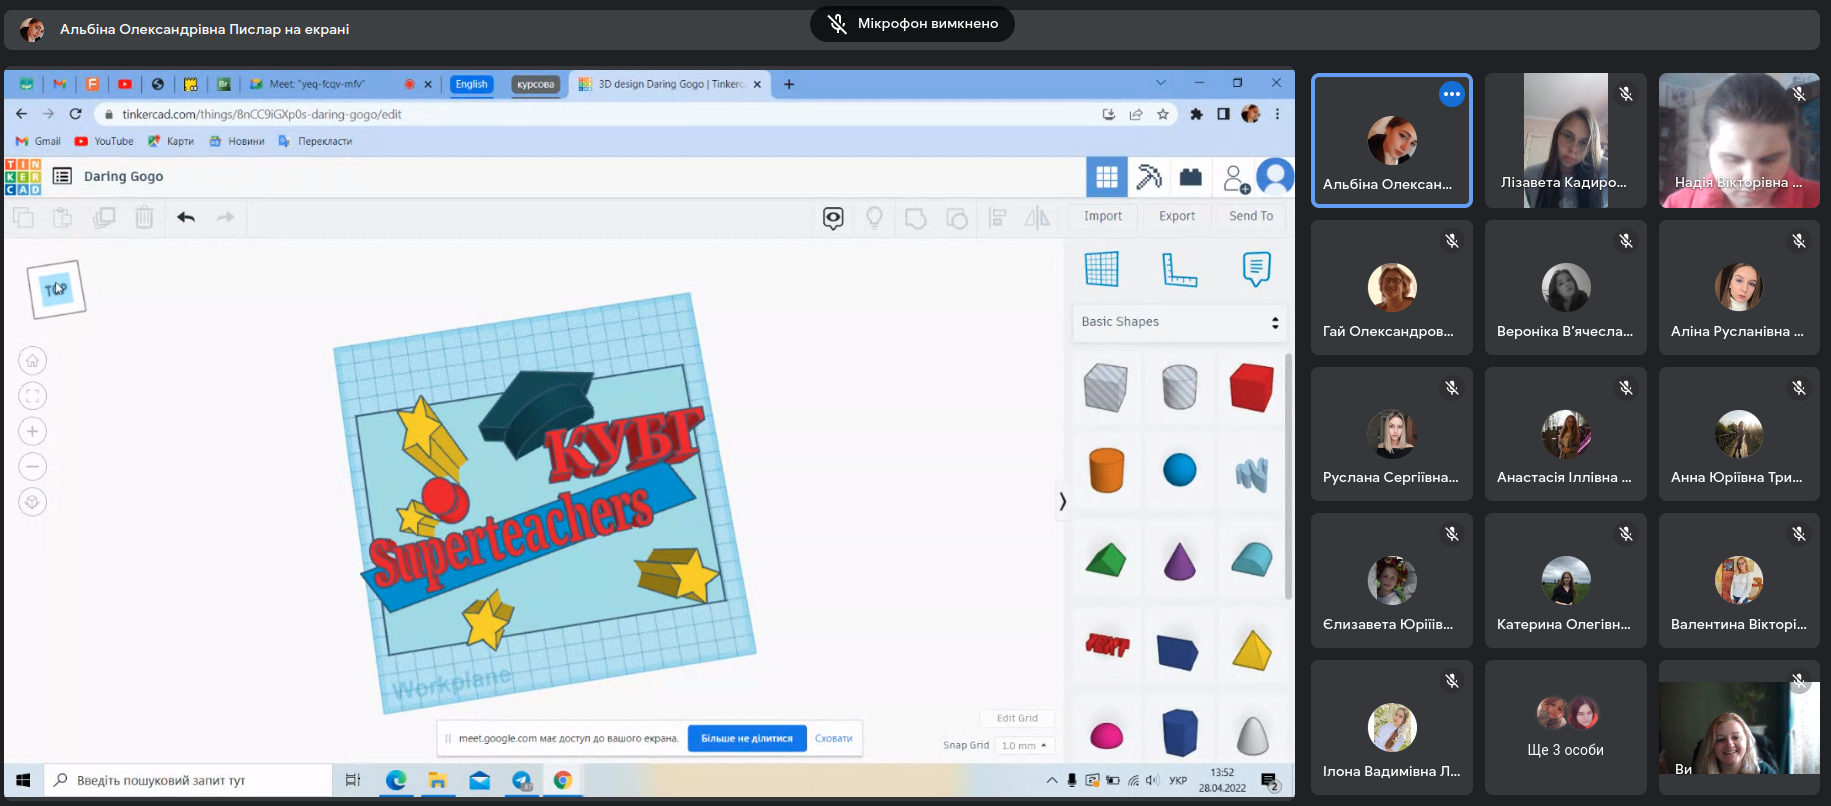1831x806 pixels.
Task: Click the Import button
Action: 1103,216
